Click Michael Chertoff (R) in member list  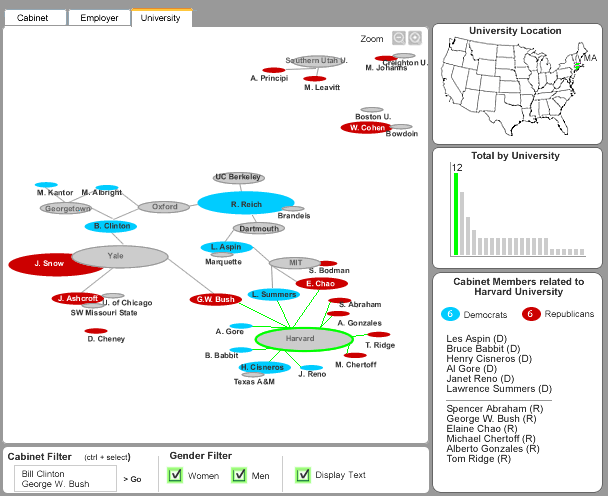[x=491, y=439]
